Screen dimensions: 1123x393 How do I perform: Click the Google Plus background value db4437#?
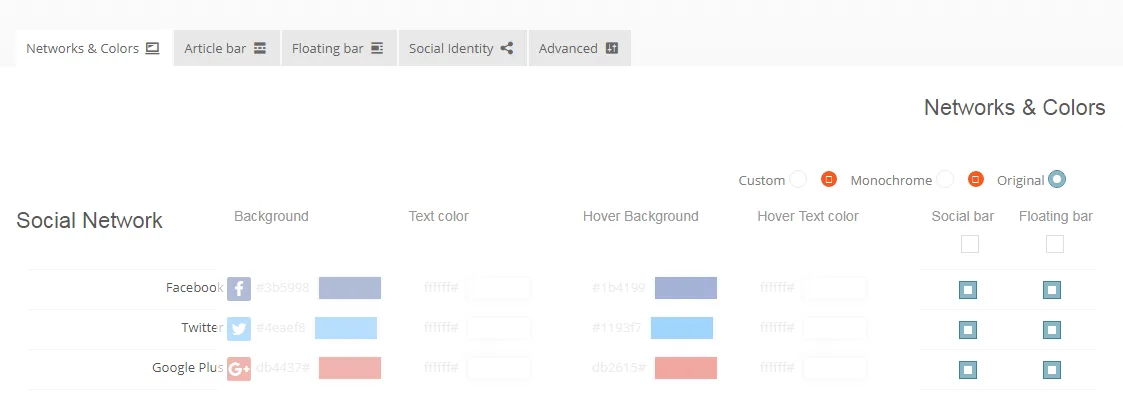pyautogui.click(x=283, y=368)
